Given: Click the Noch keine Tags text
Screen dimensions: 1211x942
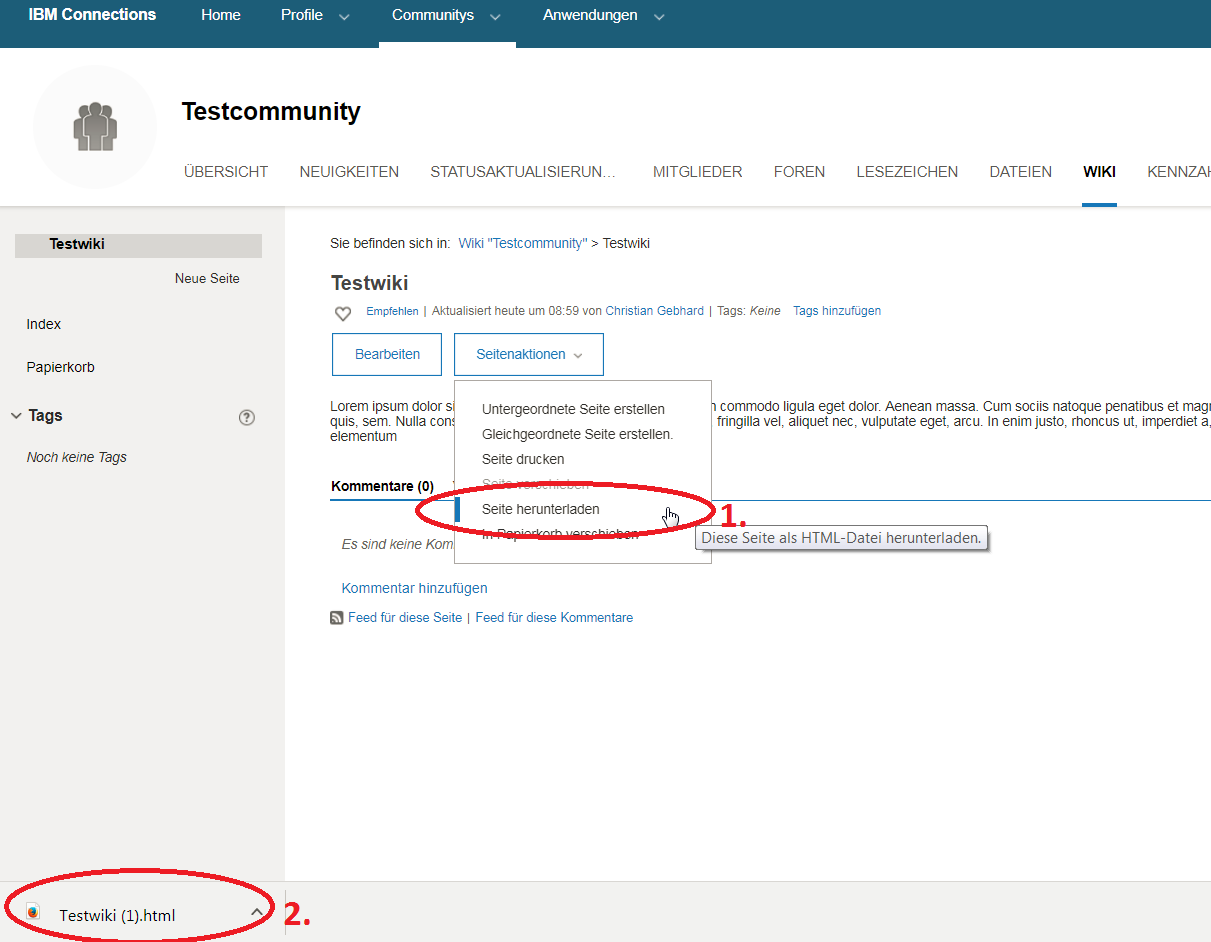Looking at the screenshot, I should (x=77, y=457).
